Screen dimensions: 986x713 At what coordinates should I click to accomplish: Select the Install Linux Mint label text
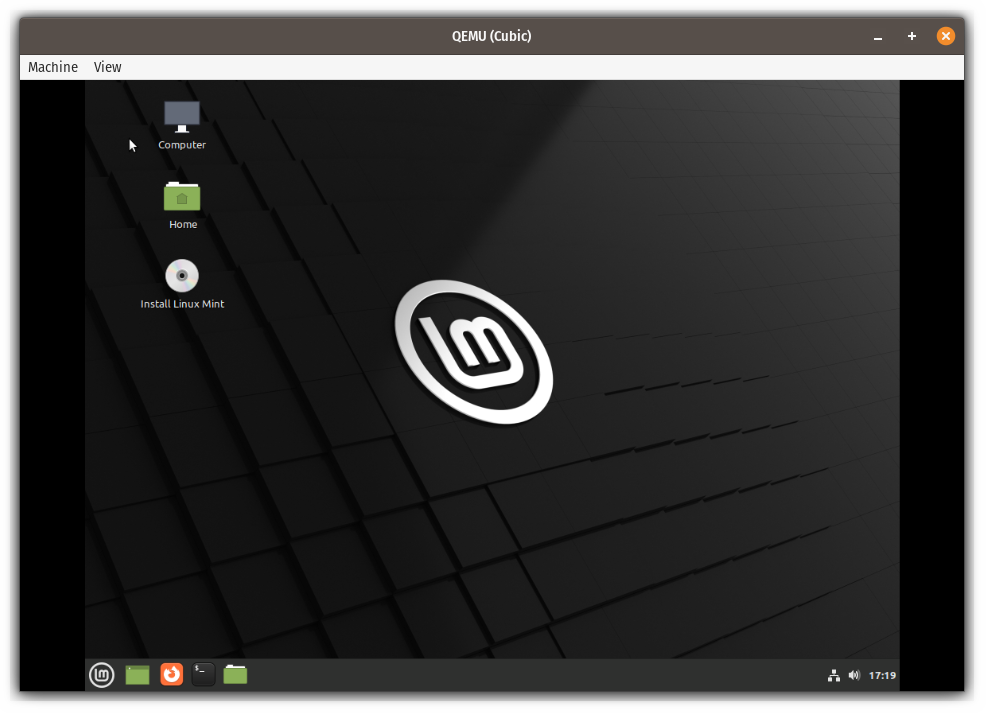[x=181, y=304]
